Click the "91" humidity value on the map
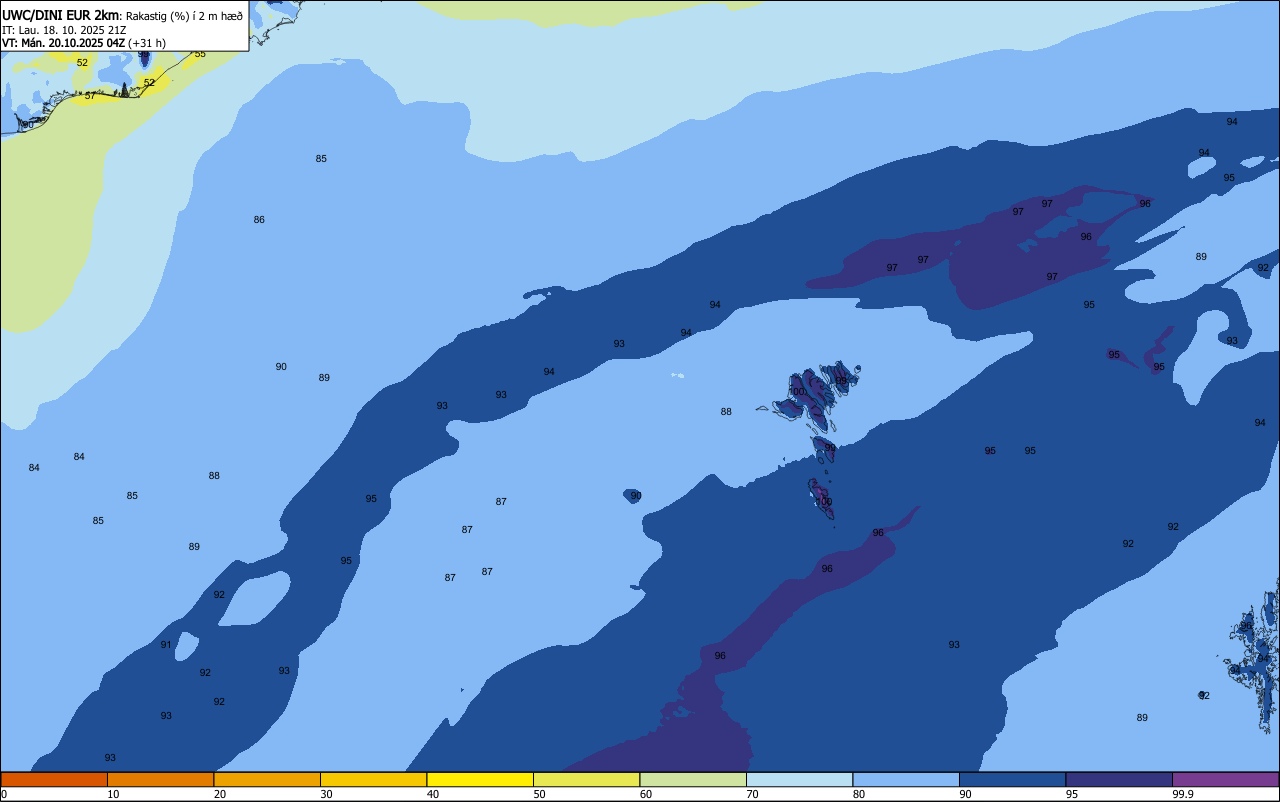This screenshot has width=1280, height=802. click(x=166, y=644)
